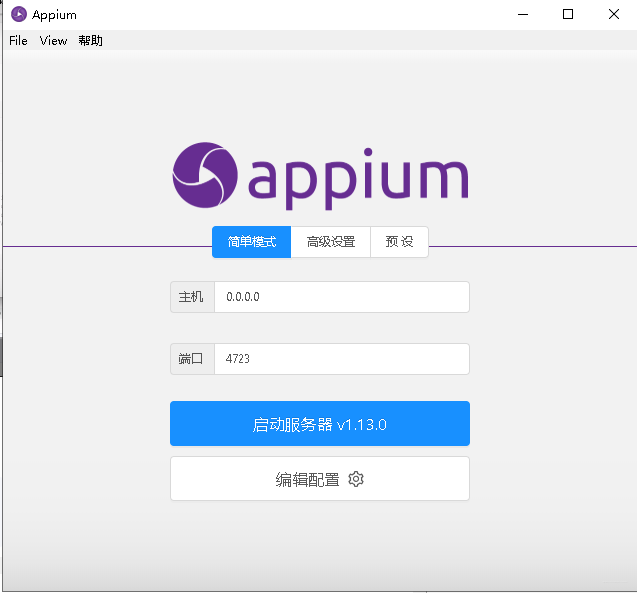Viewport: 637px width, 593px height.
Task: Click the 端口 label
Action: [x=191, y=359]
